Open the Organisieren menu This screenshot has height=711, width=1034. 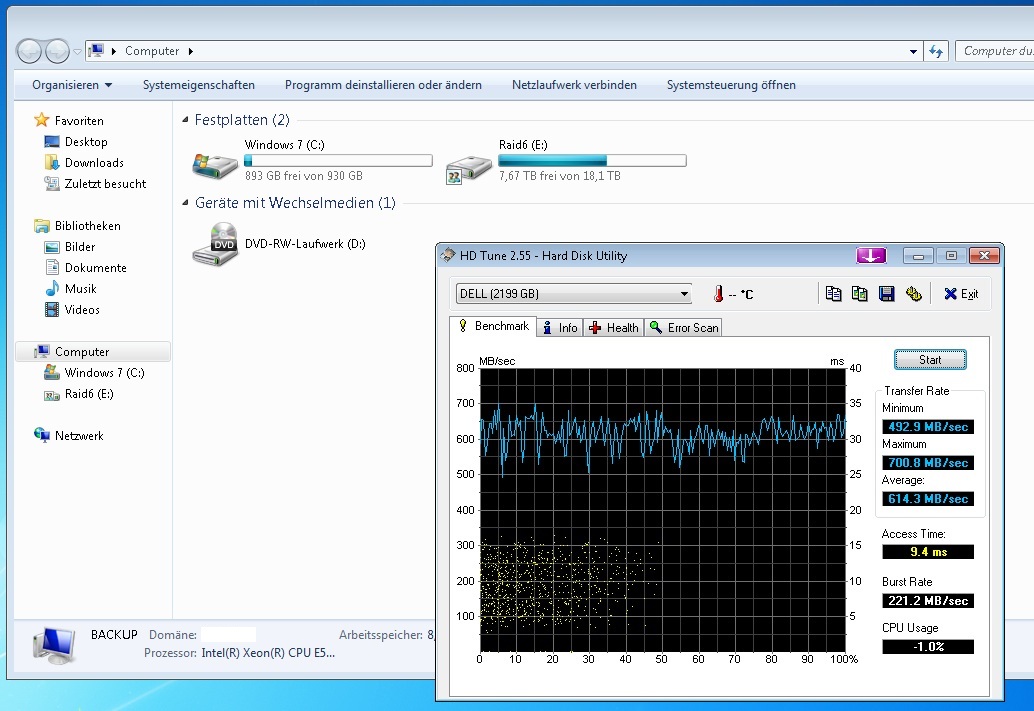click(72, 84)
